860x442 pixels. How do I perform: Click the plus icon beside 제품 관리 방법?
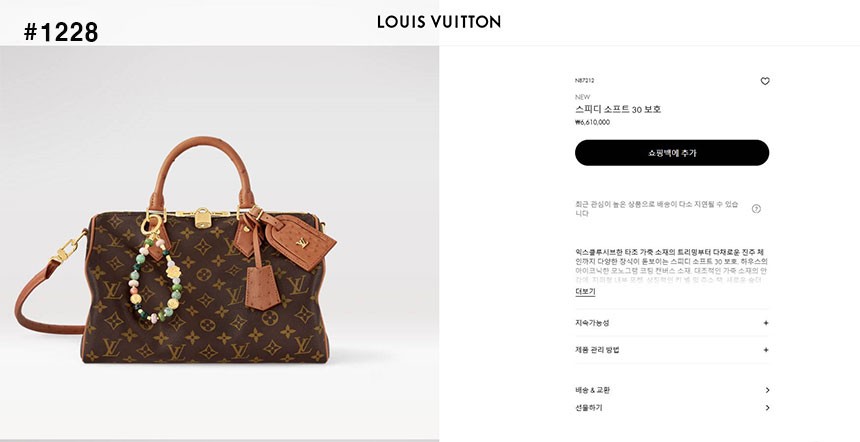[x=766, y=350]
